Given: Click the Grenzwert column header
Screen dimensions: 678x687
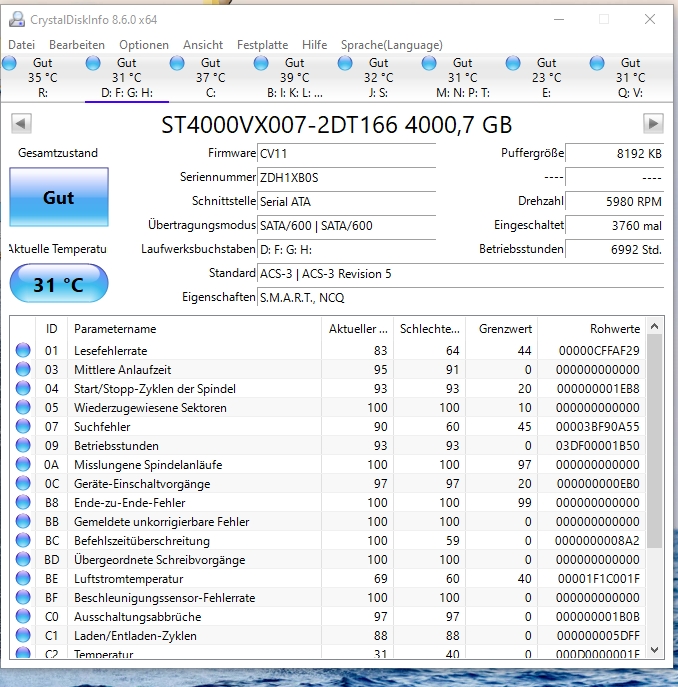Looking at the screenshot, I should pyautogui.click(x=502, y=329).
